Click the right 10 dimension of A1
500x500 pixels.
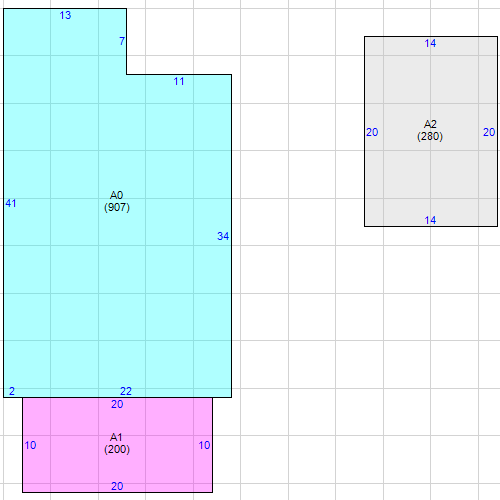click(204, 445)
